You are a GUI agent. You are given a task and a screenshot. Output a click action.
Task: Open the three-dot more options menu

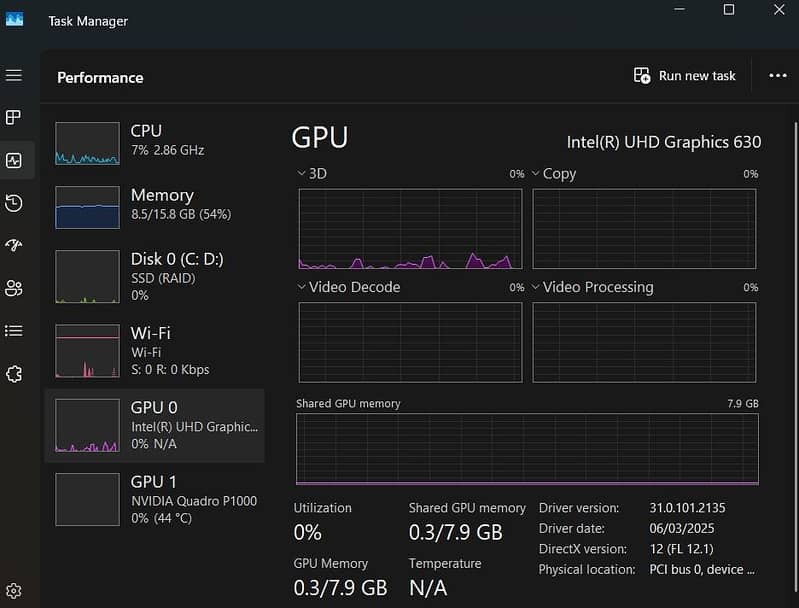pos(778,76)
